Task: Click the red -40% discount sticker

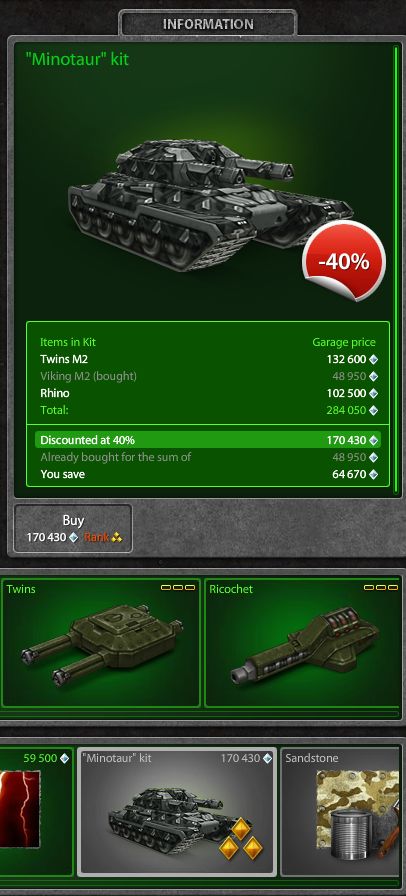Action: (344, 261)
